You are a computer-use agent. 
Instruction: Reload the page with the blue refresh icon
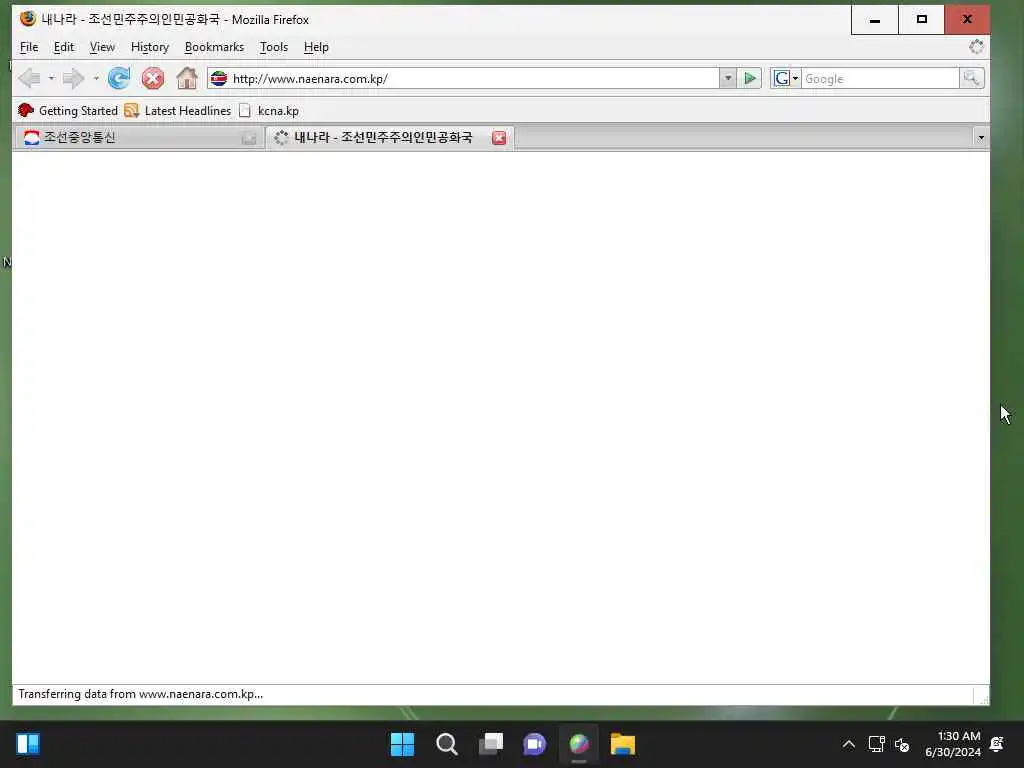[x=119, y=78]
